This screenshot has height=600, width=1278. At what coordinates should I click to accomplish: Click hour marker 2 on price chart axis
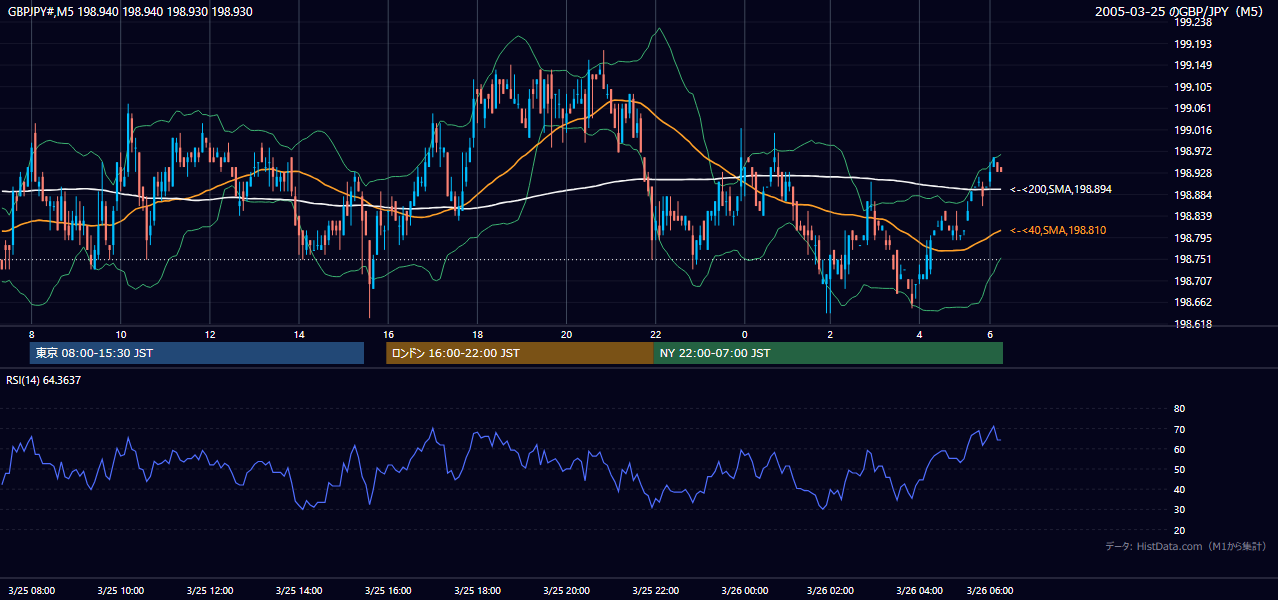coord(830,334)
